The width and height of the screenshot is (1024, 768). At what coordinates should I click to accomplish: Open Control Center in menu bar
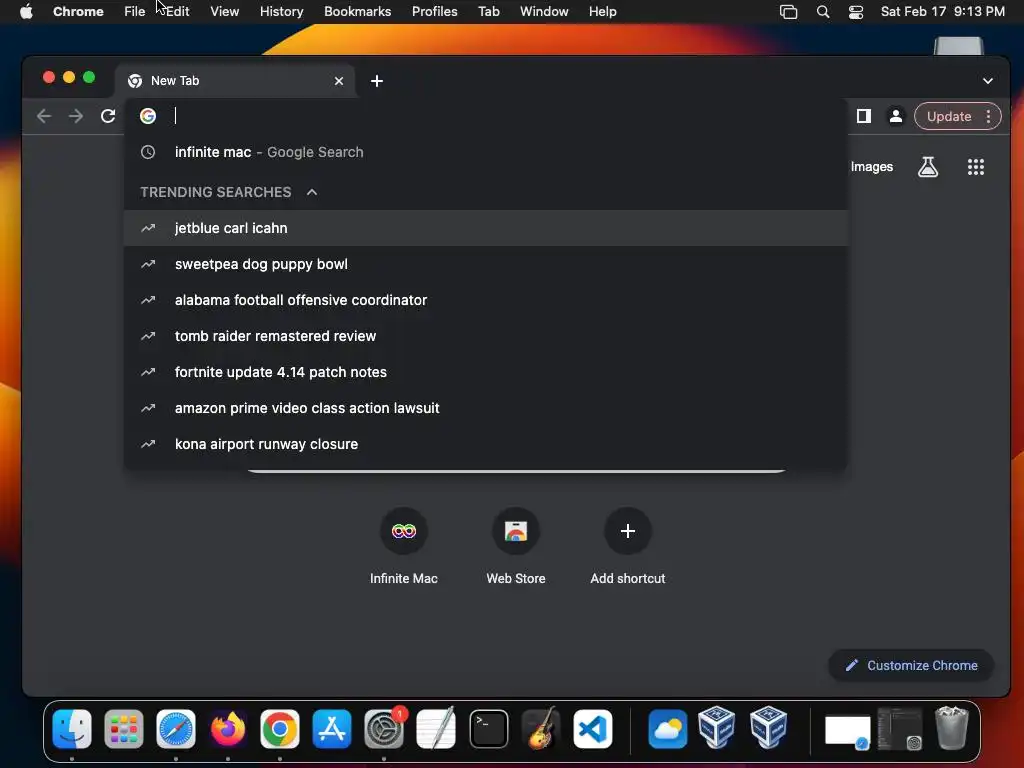click(856, 12)
